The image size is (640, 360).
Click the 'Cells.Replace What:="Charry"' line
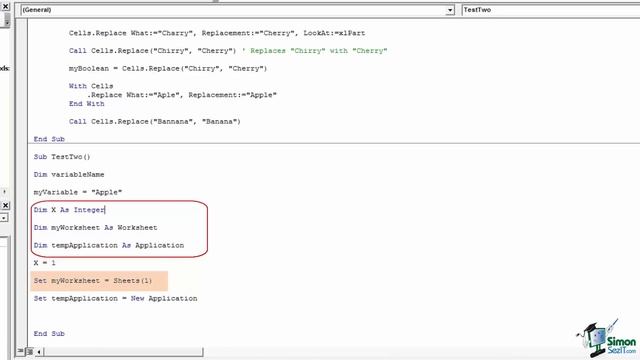pos(217,33)
